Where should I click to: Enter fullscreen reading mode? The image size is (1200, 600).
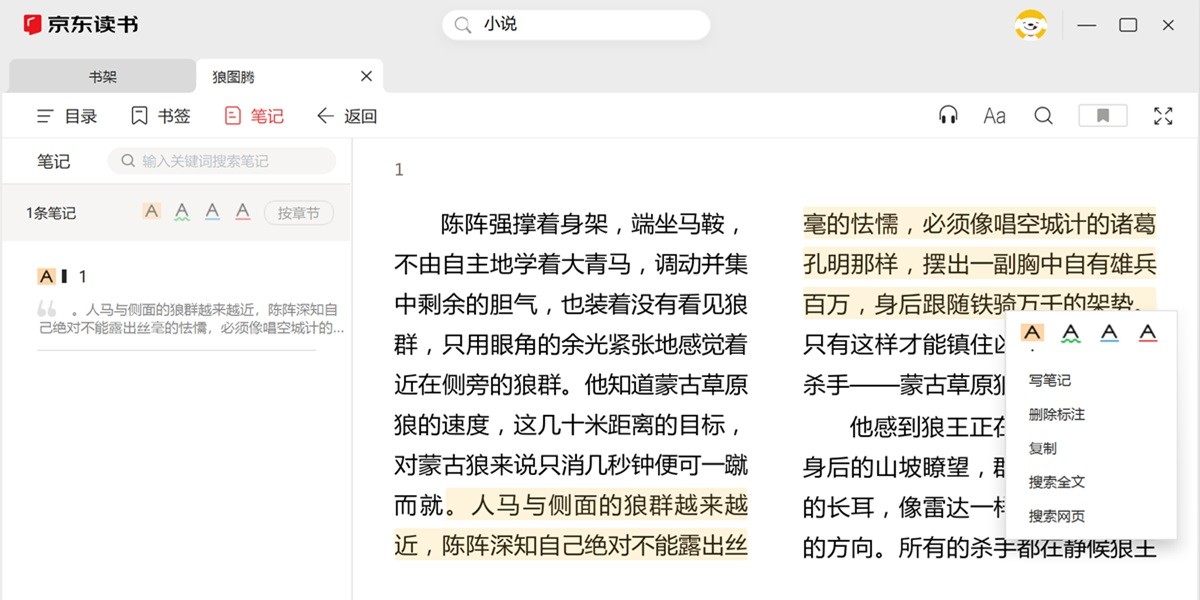click(1163, 116)
